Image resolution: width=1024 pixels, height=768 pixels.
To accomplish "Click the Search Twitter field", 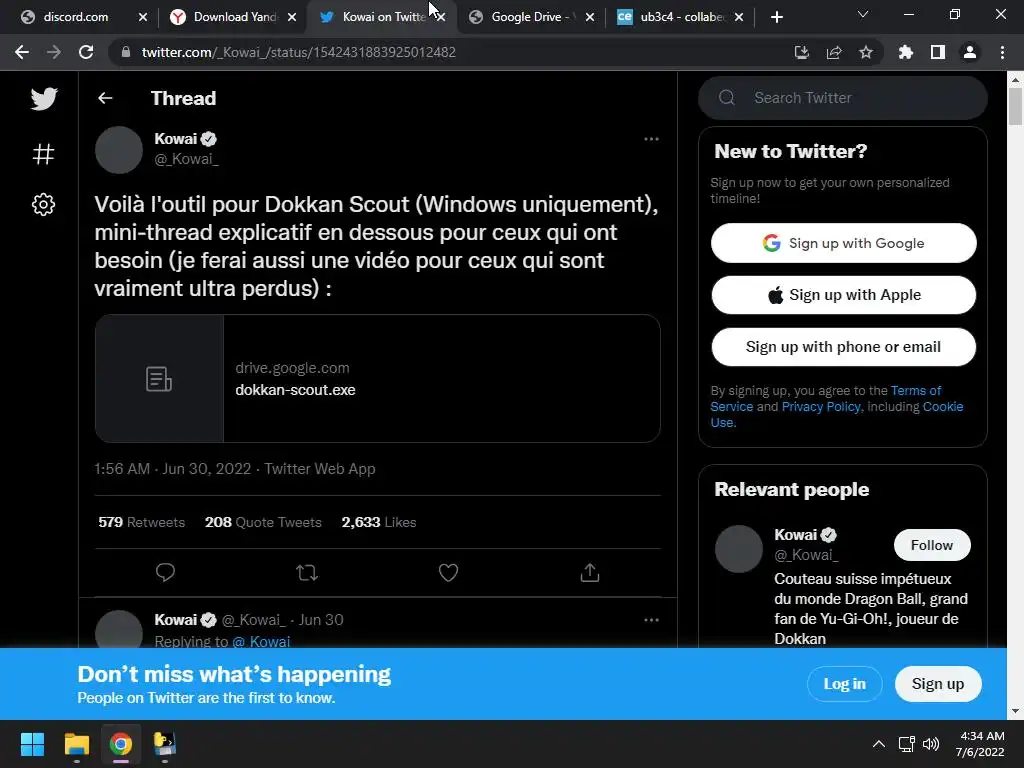I will pos(842,98).
